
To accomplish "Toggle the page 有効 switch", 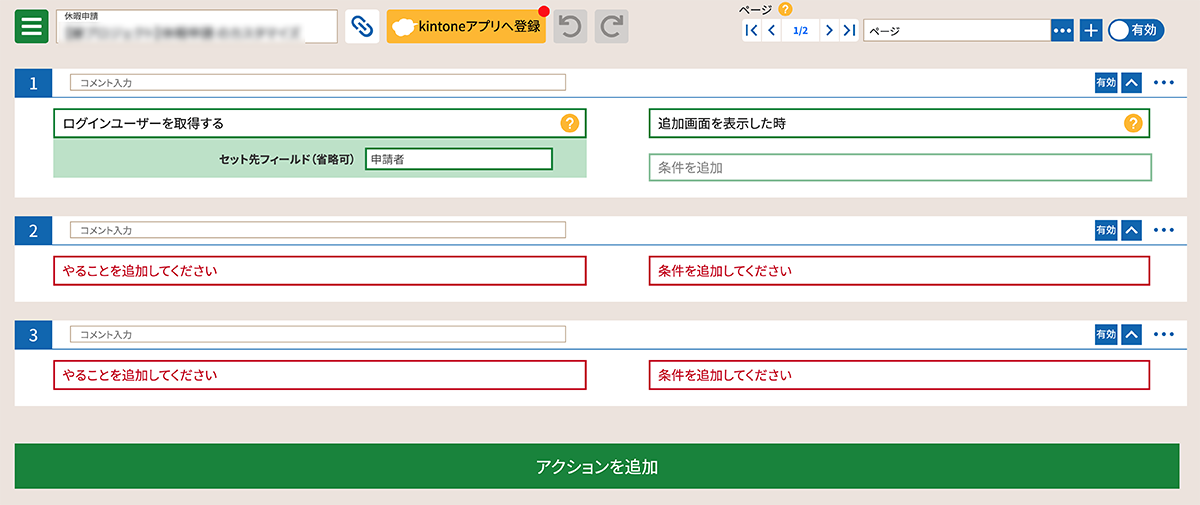I will tap(1136, 30).
